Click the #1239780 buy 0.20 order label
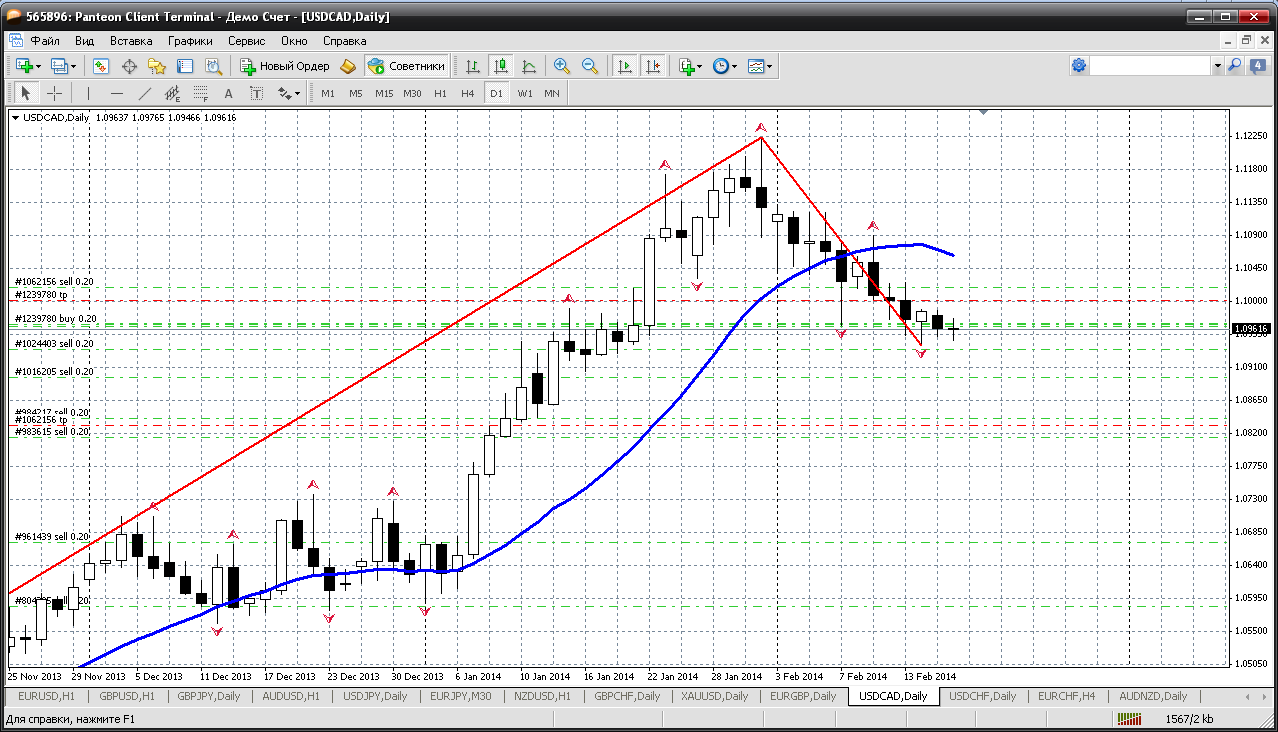This screenshot has width=1278, height=732. click(56, 319)
